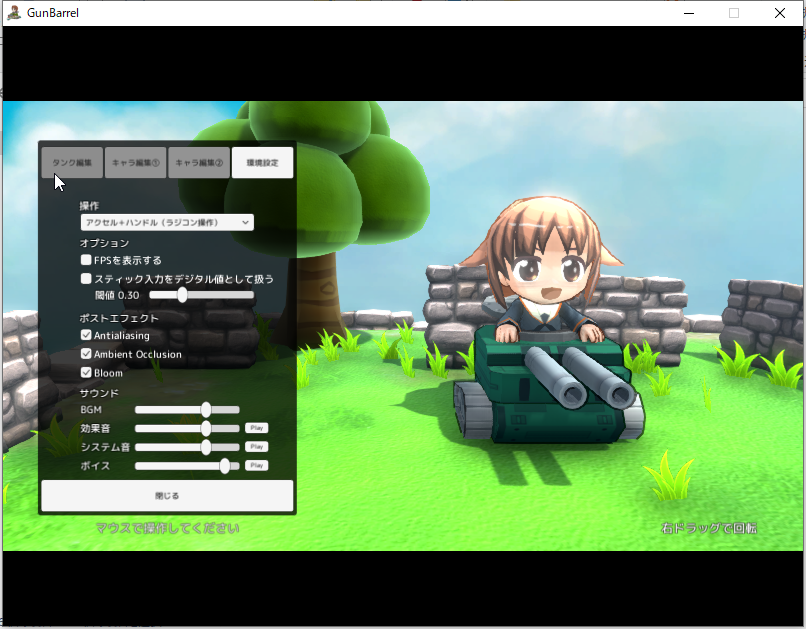Hit the Play button for ボイス
This screenshot has height=629, width=806.
tap(257, 466)
